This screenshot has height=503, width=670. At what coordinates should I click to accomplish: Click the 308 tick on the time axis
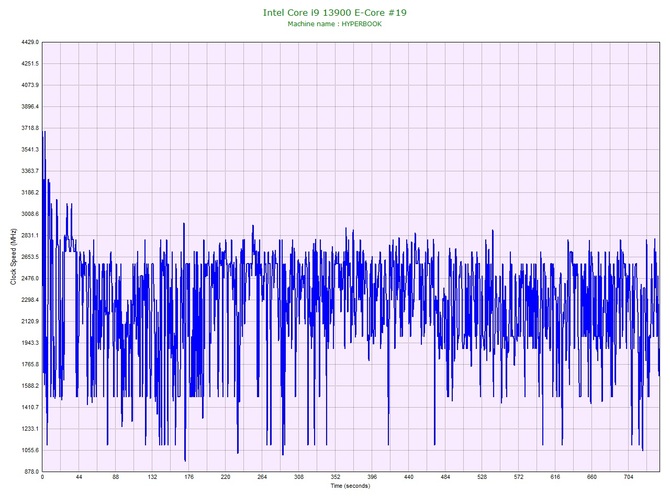click(299, 477)
